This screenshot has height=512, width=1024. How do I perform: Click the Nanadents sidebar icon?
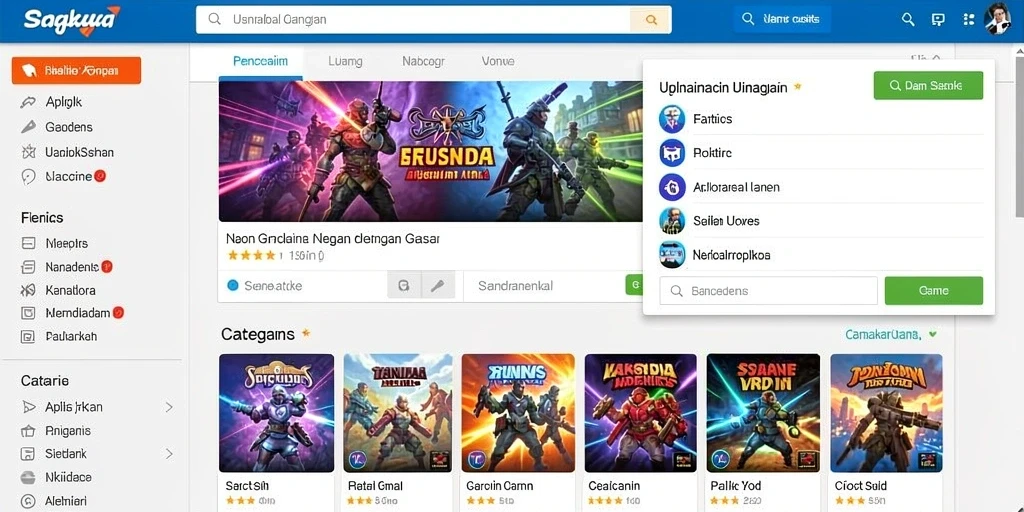click(x=28, y=266)
